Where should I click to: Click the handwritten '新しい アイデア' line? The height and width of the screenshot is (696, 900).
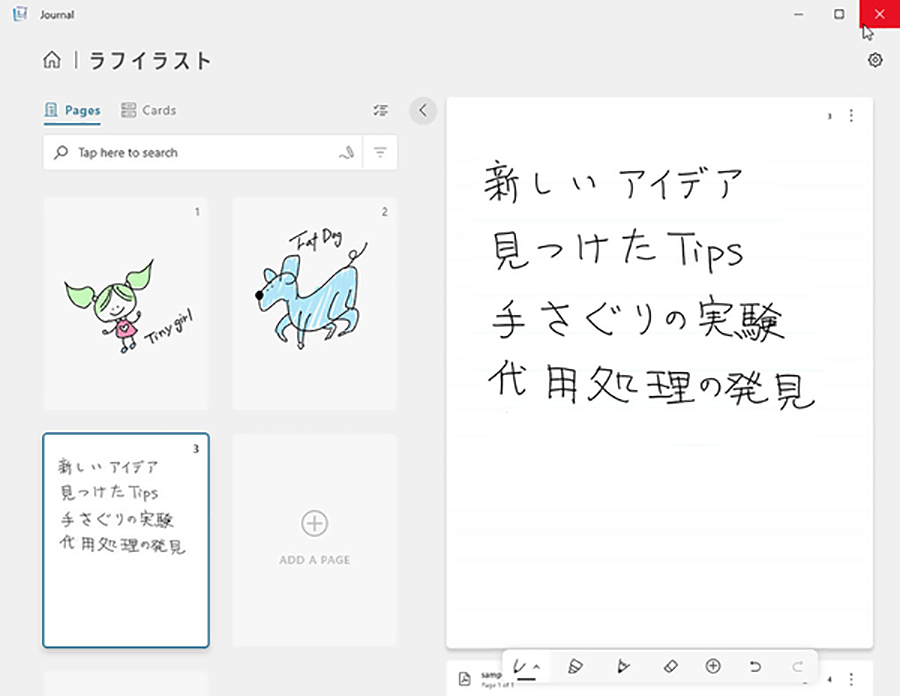(613, 182)
